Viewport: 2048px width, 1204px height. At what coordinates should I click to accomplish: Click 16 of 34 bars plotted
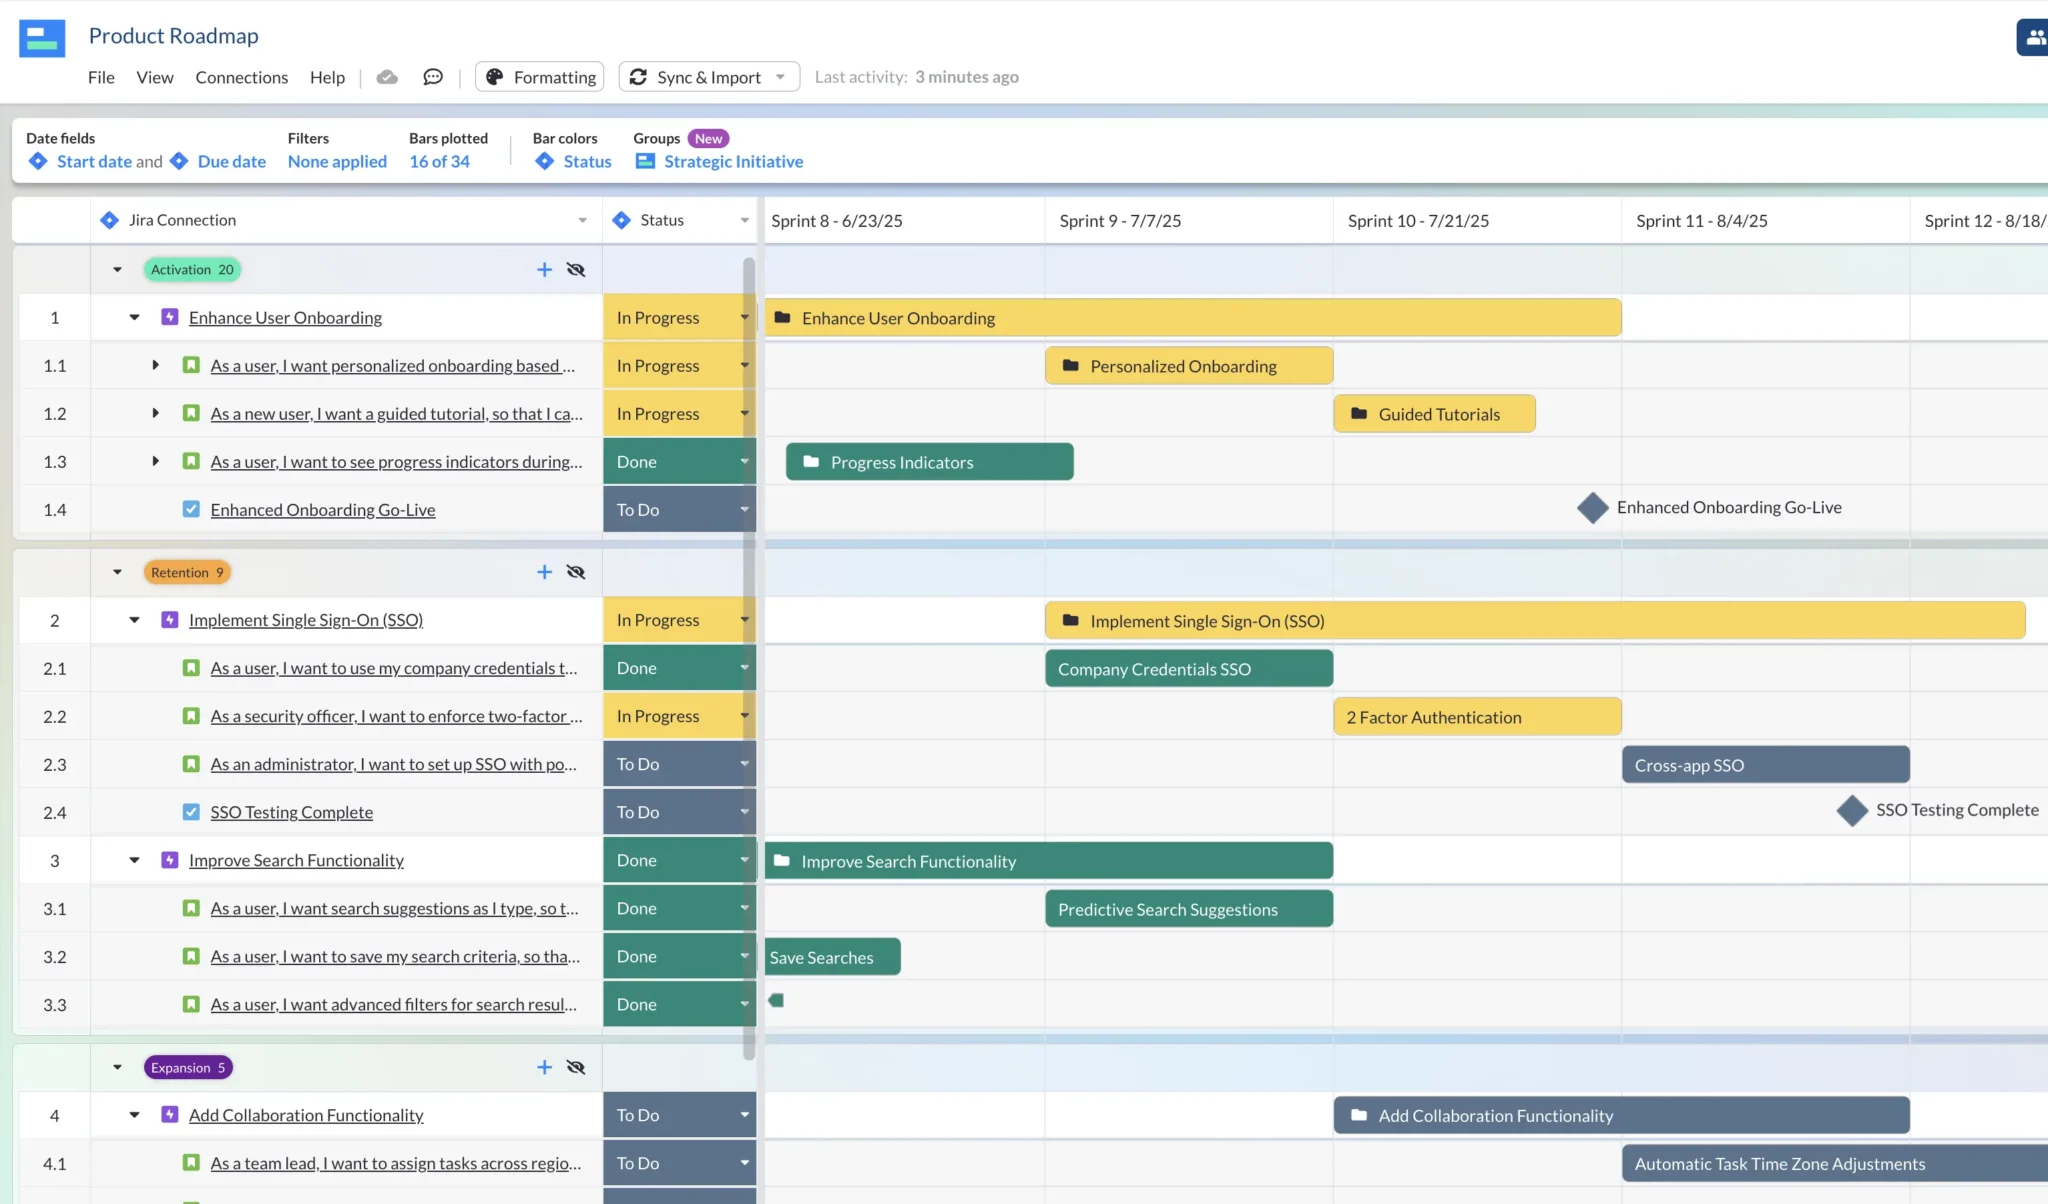coord(439,161)
